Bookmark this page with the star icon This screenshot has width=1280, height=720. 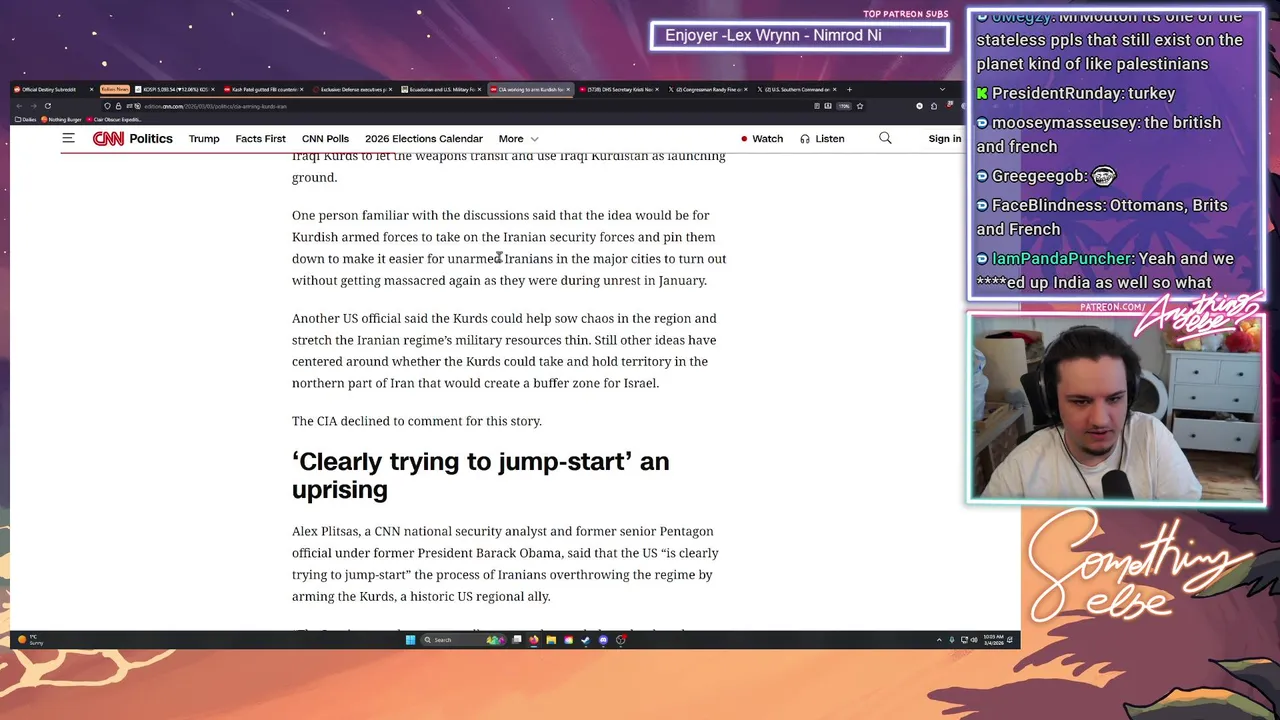coord(860,106)
